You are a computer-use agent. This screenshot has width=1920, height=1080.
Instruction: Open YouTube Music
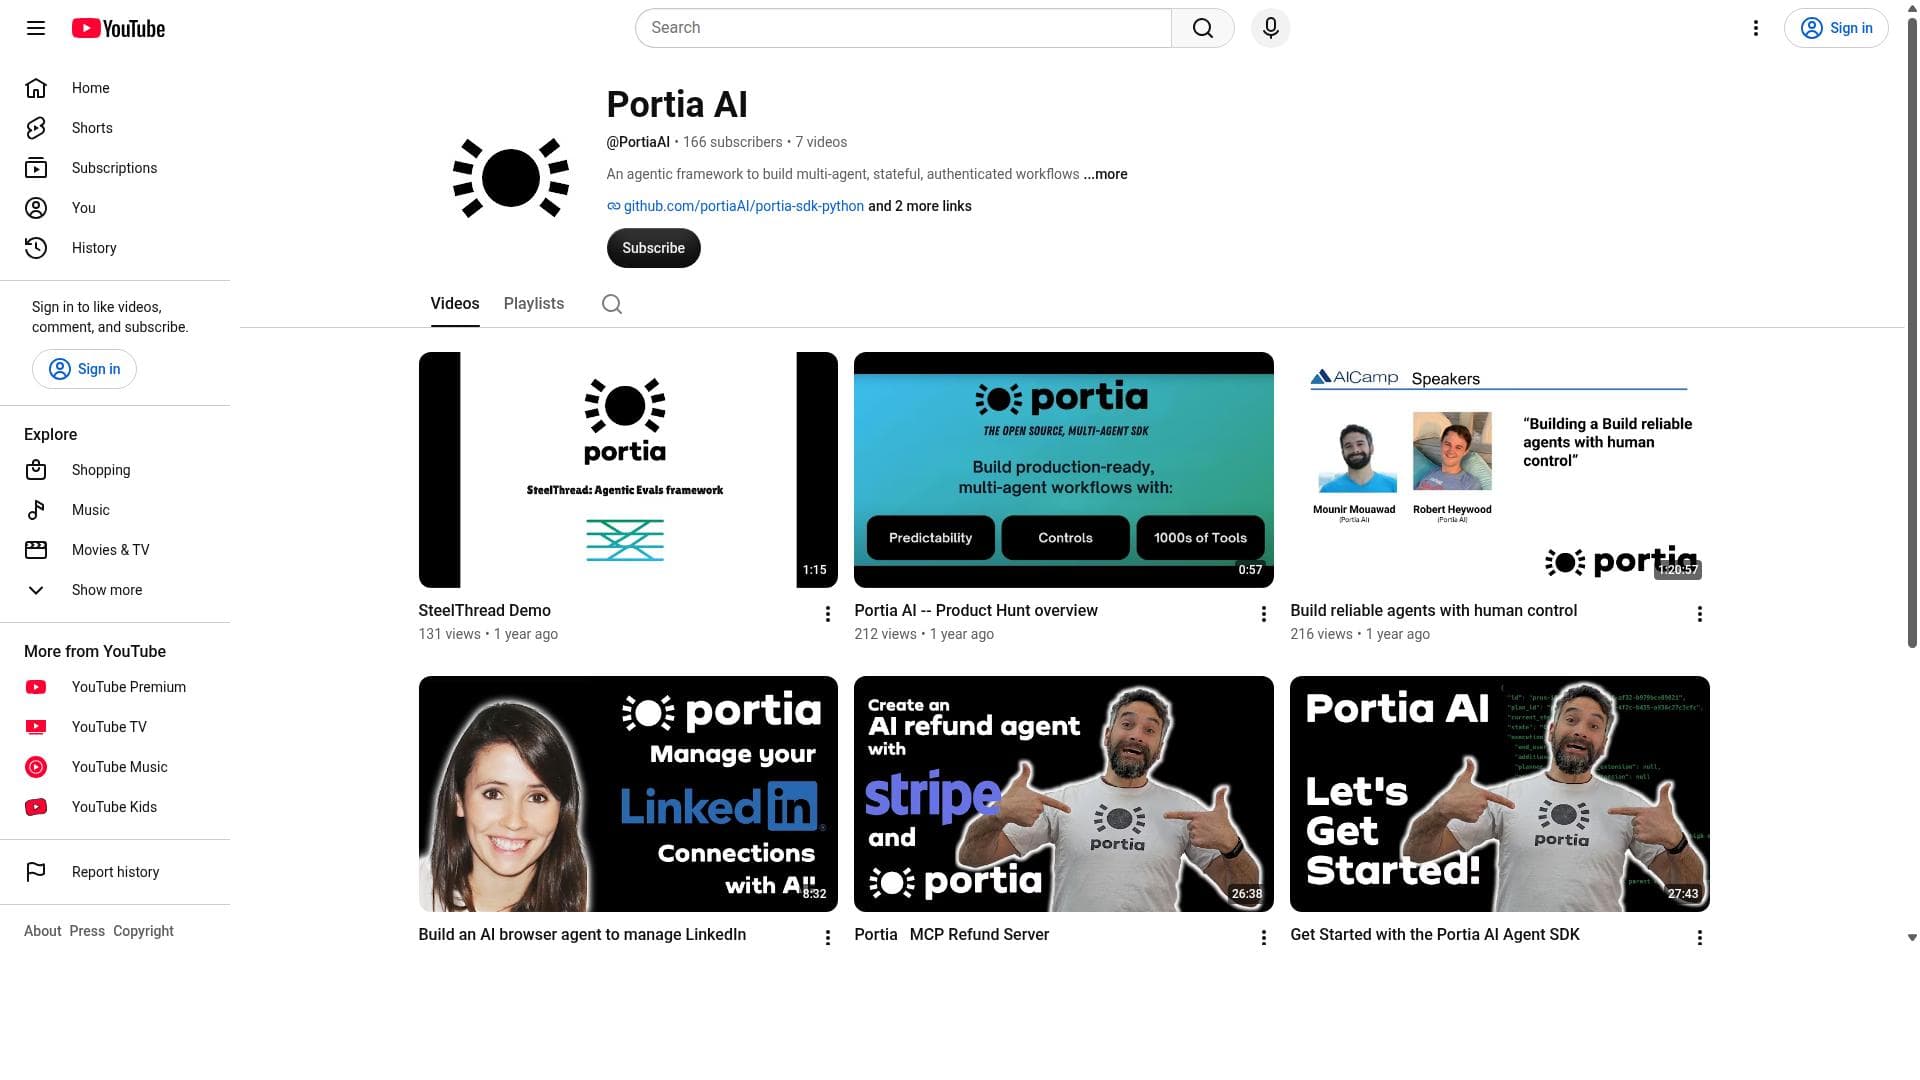[115, 767]
